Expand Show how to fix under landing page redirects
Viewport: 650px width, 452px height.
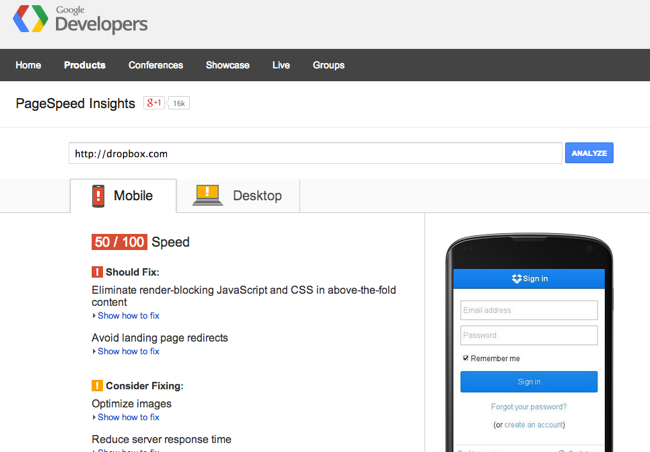[x=128, y=351]
